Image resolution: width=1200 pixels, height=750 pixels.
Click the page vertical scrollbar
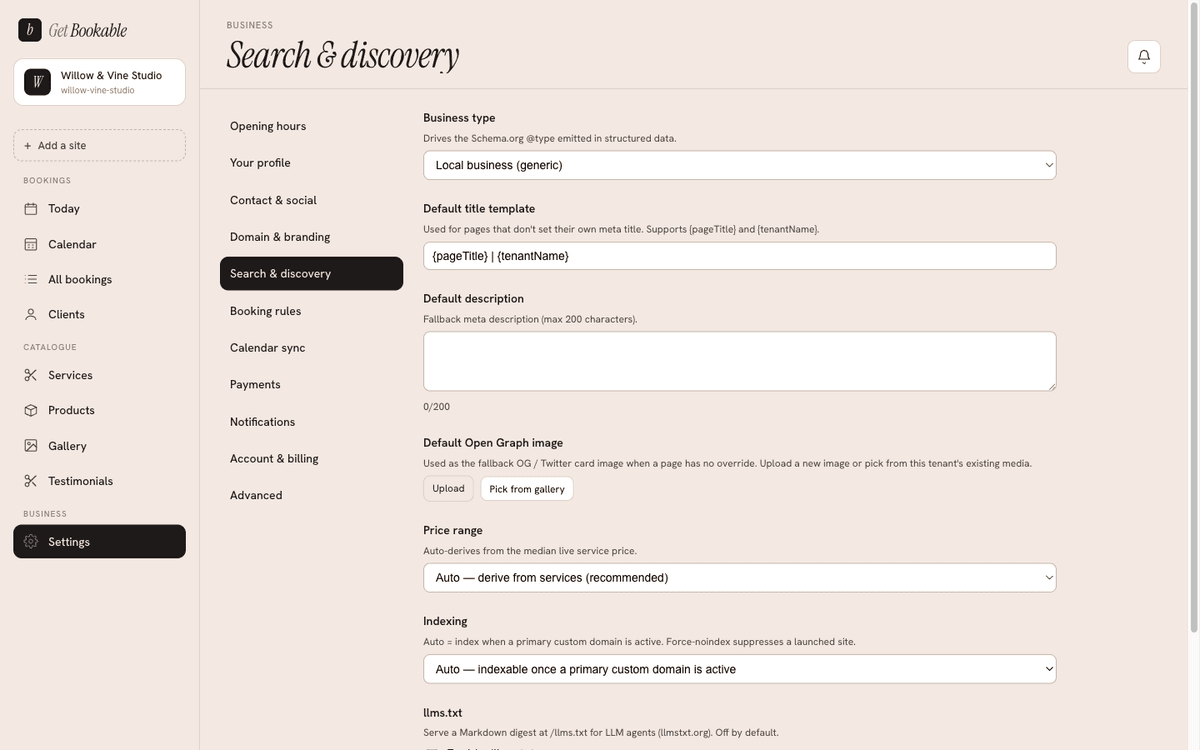[x=1194, y=316]
